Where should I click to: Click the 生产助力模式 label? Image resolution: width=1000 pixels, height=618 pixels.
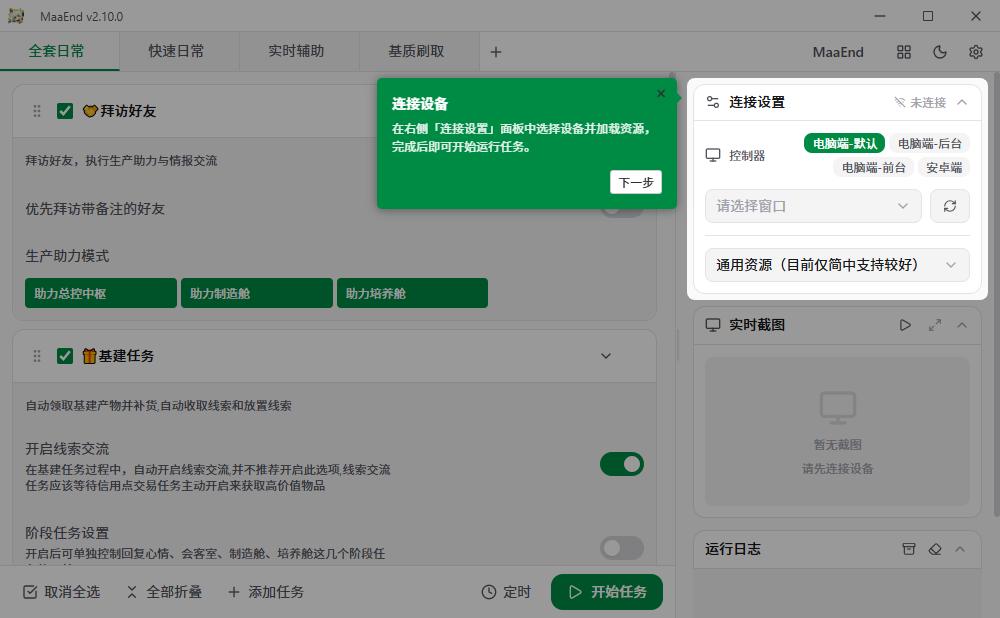click(67, 256)
